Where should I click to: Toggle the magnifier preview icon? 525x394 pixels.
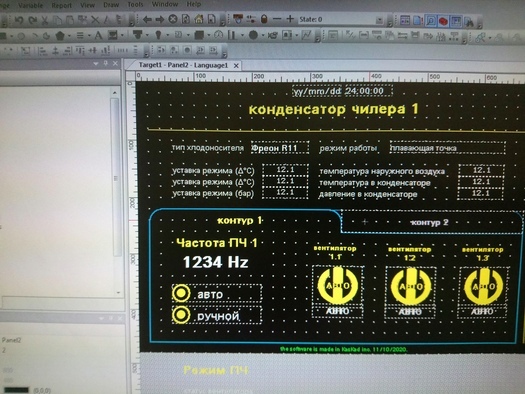pos(431,21)
